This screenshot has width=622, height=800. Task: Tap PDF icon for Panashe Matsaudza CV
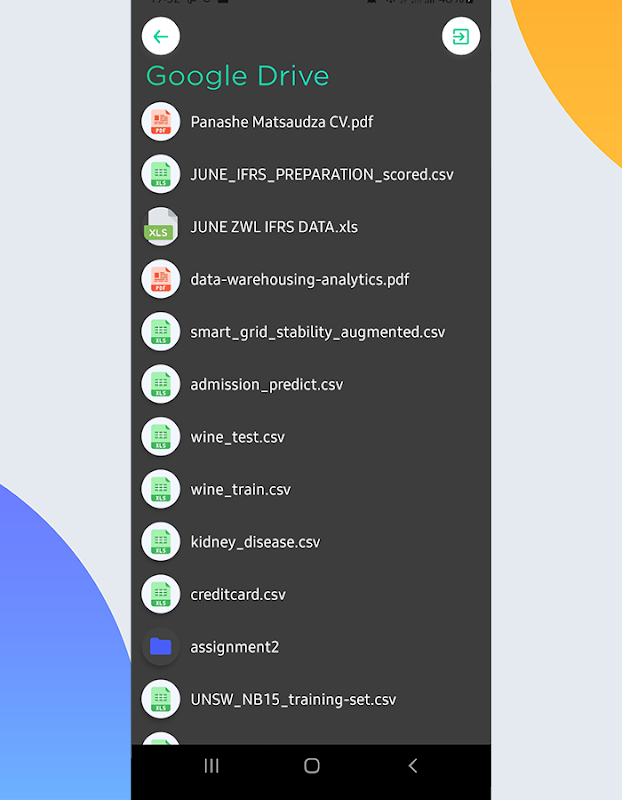[161, 122]
